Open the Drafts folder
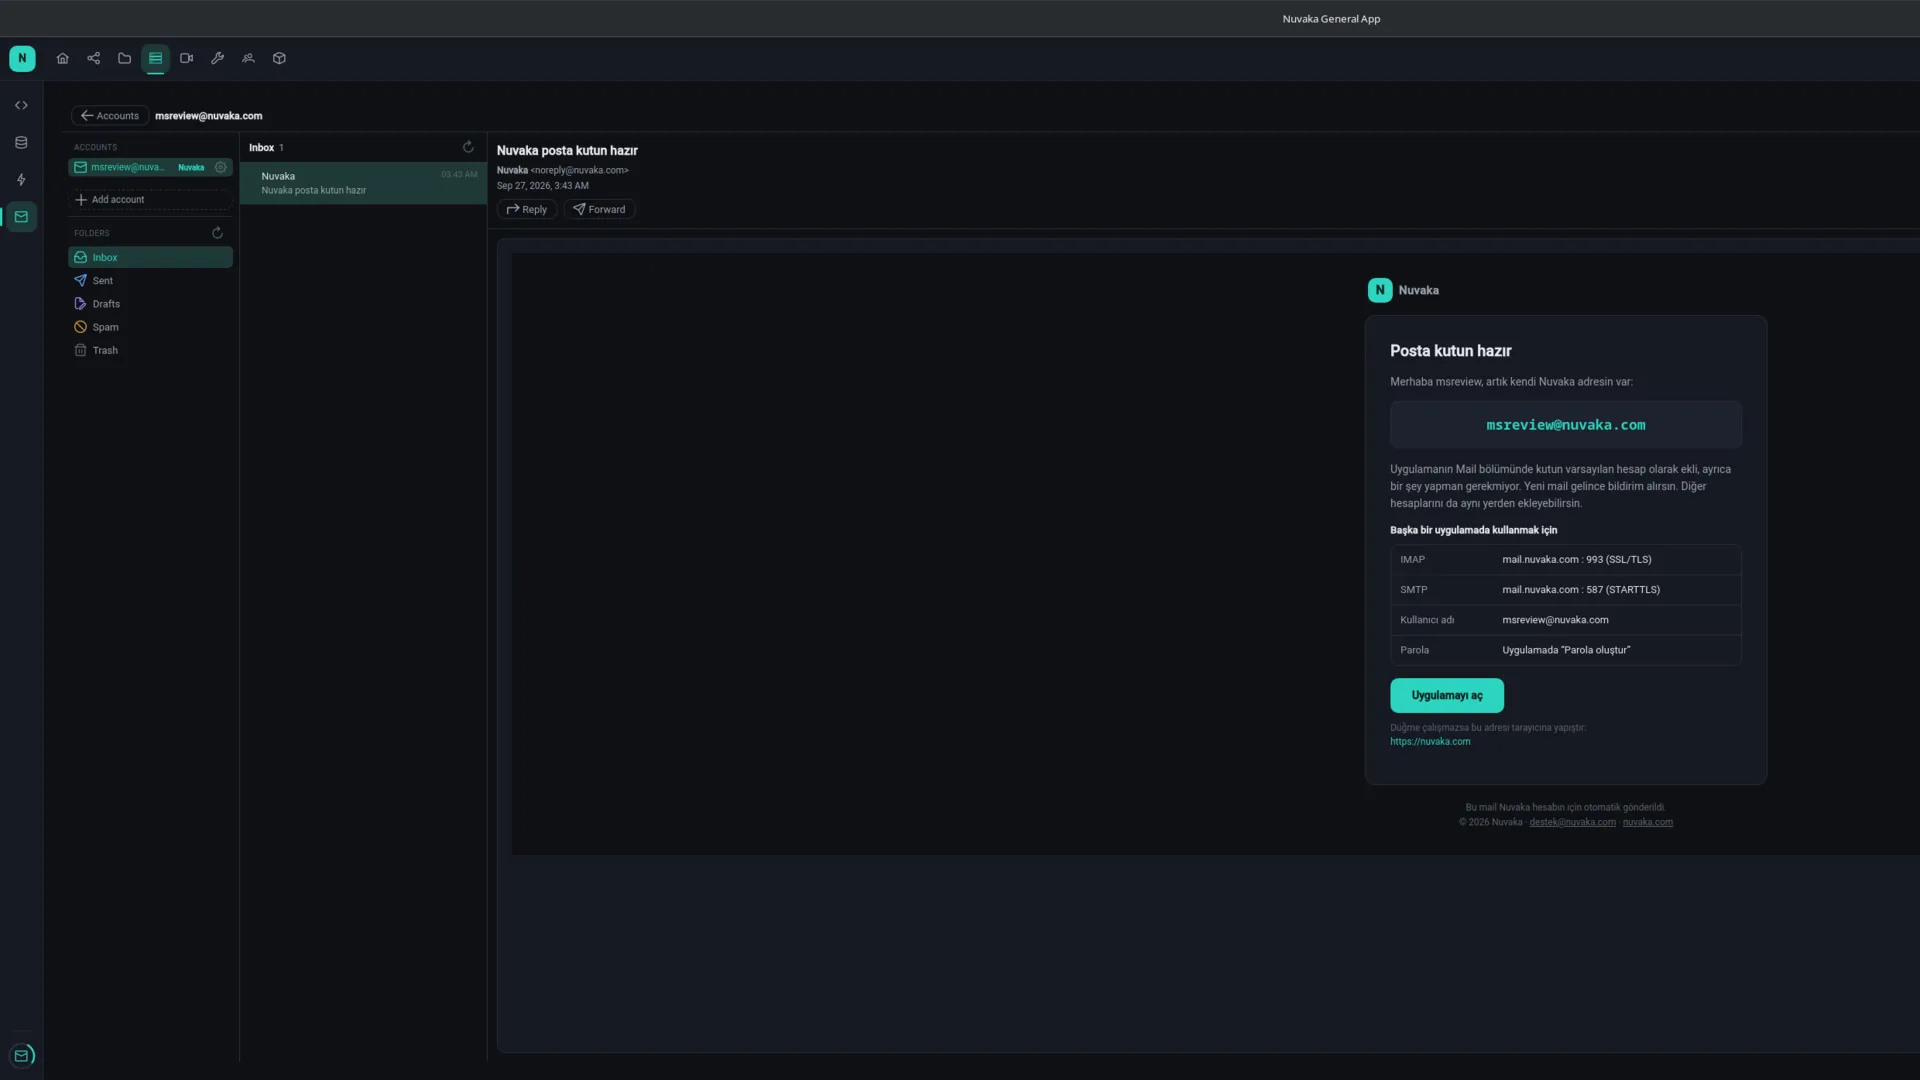The width and height of the screenshot is (1920, 1080). point(150,304)
